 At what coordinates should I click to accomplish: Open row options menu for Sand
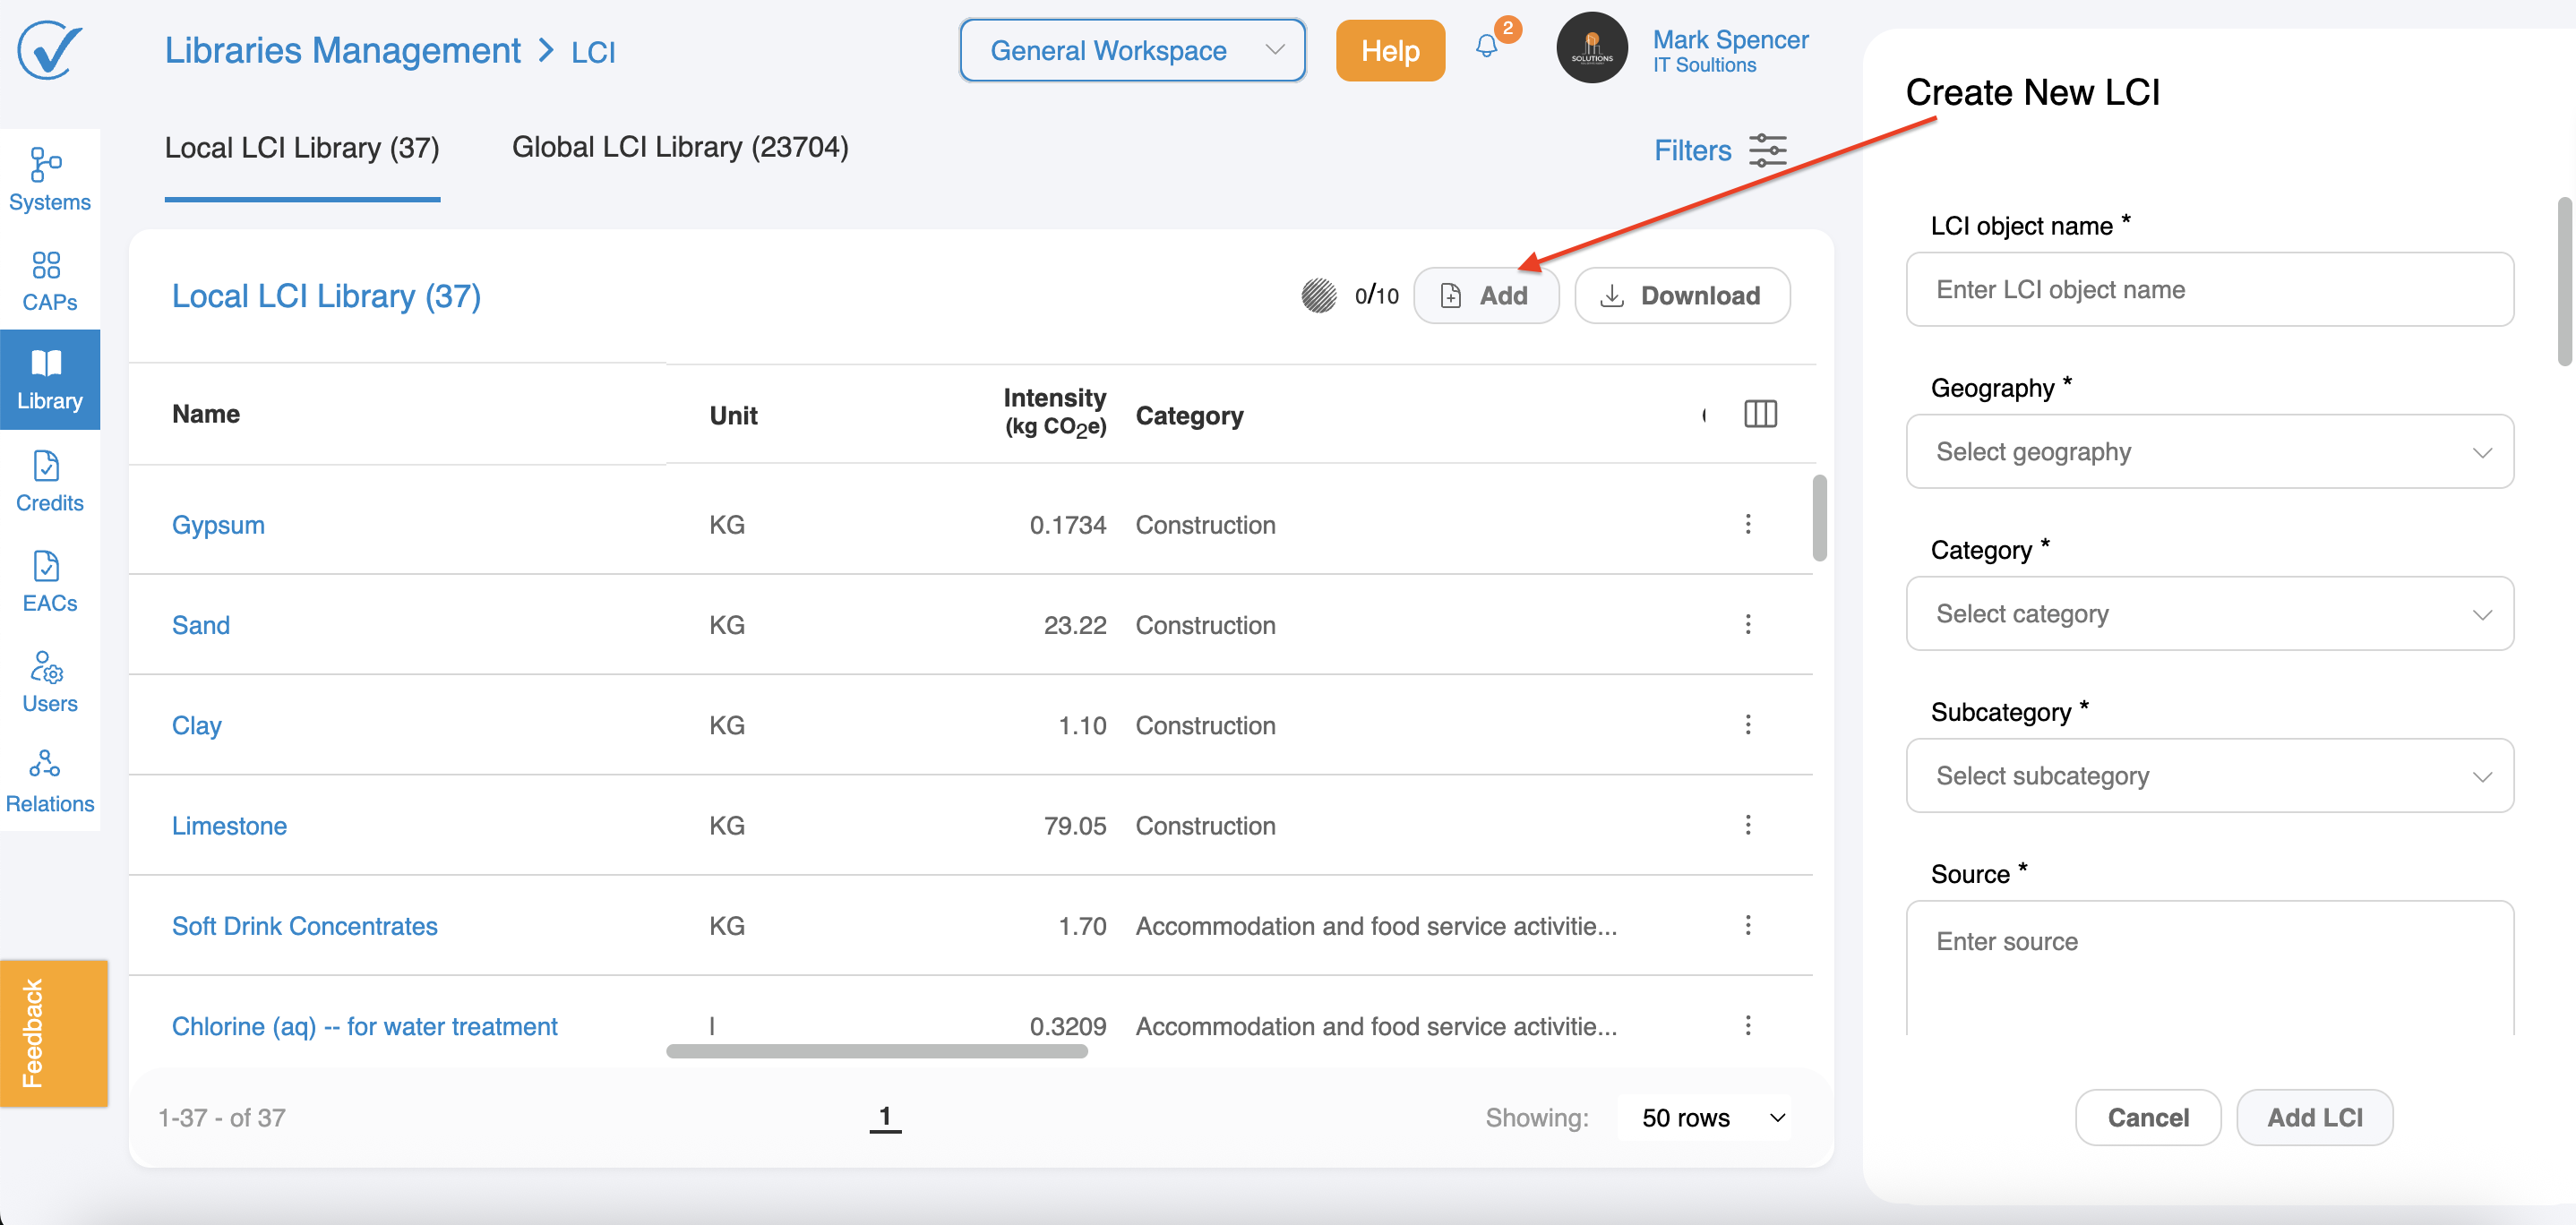pos(1747,624)
